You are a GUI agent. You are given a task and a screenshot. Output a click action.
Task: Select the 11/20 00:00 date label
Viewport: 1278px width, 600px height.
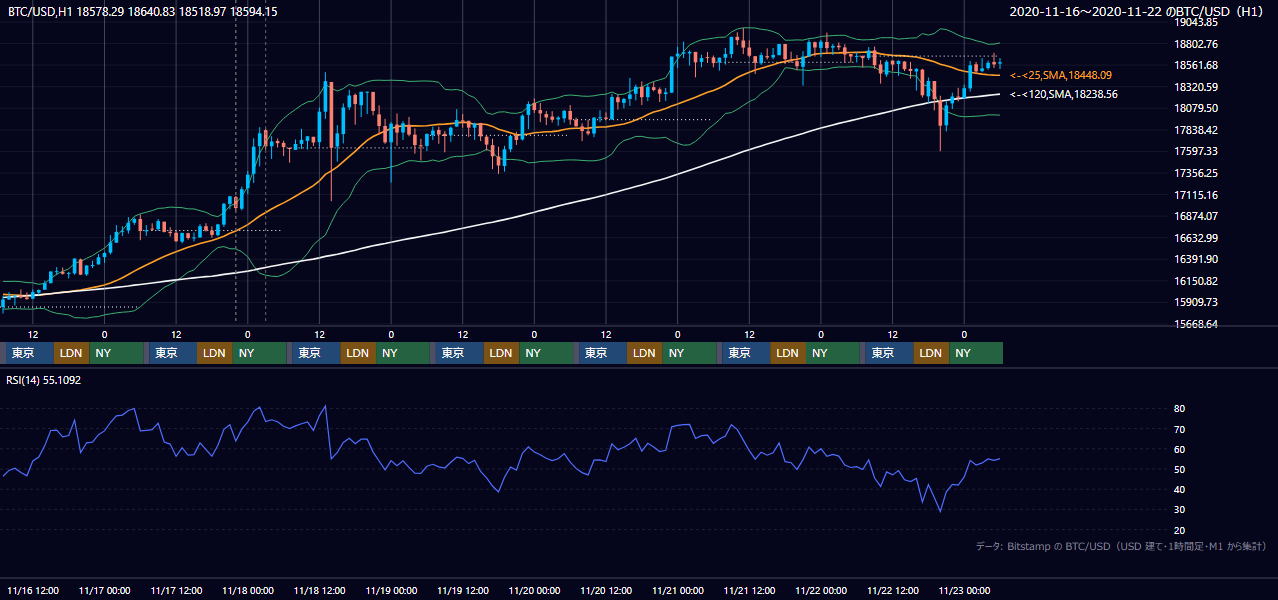pyautogui.click(x=535, y=591)
